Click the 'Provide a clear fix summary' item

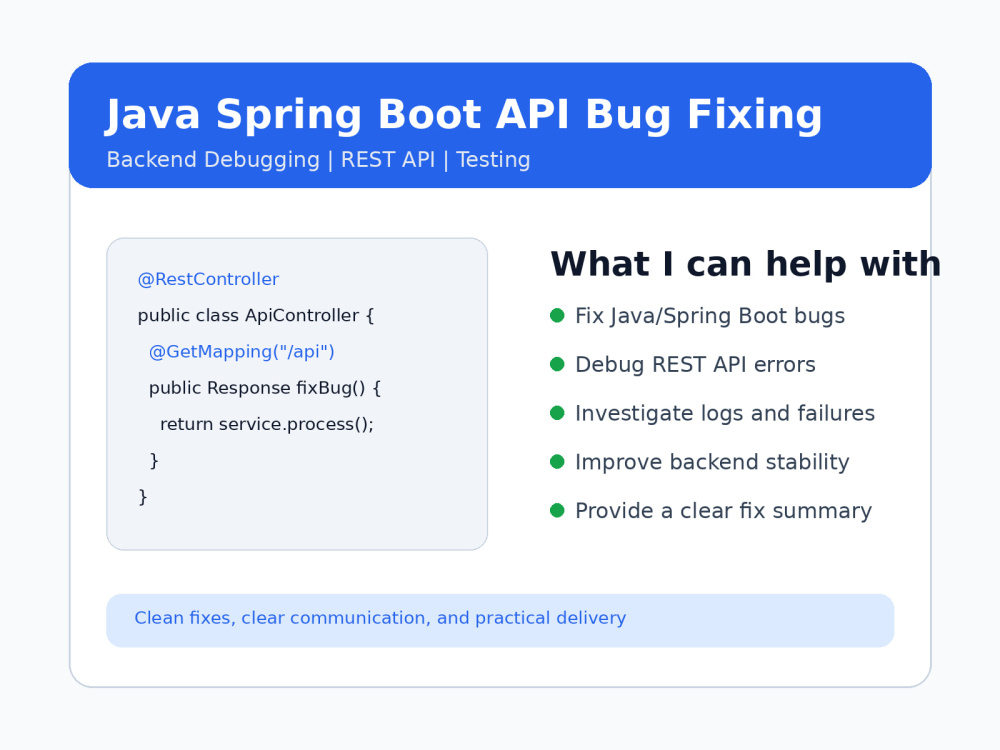coord(723,511)
